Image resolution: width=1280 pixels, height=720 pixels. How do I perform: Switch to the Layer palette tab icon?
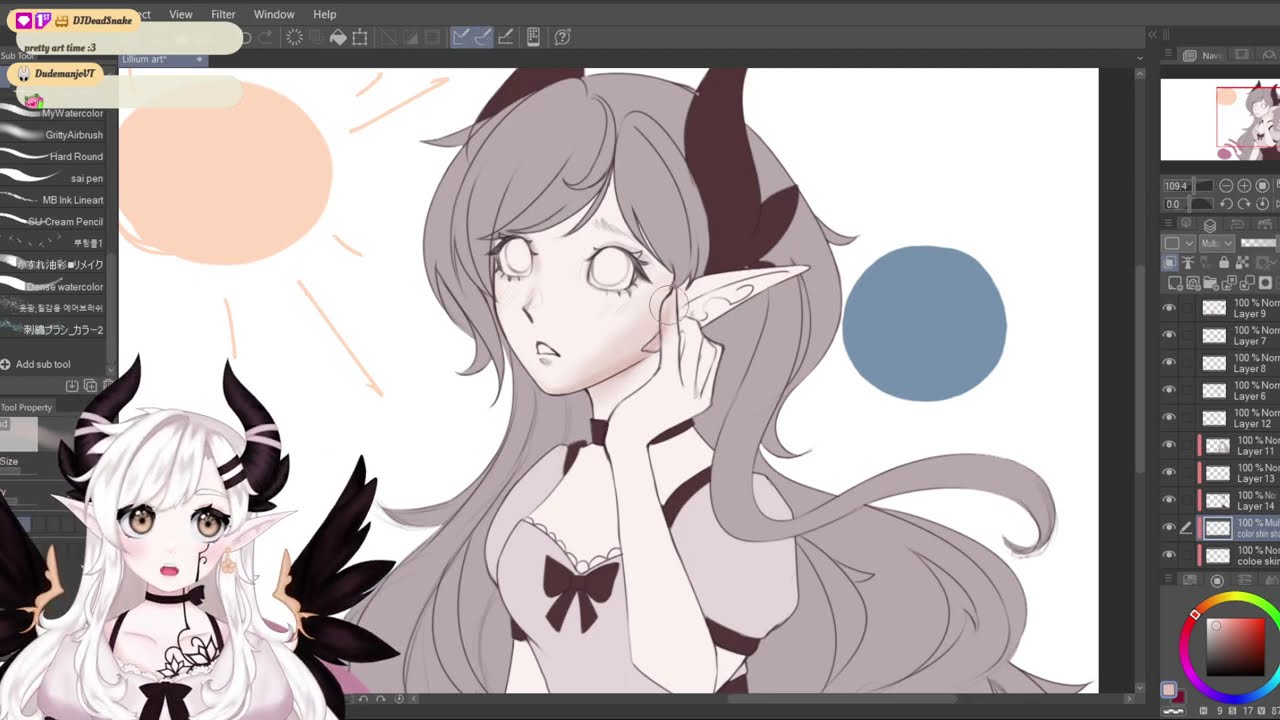coord(1210,224)
